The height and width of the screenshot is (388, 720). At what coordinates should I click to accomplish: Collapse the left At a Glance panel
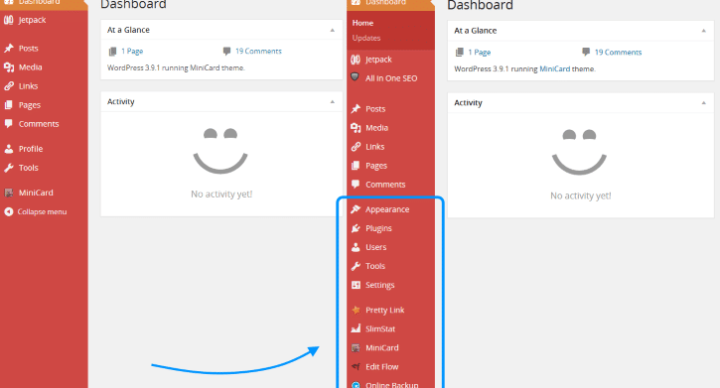332,30
